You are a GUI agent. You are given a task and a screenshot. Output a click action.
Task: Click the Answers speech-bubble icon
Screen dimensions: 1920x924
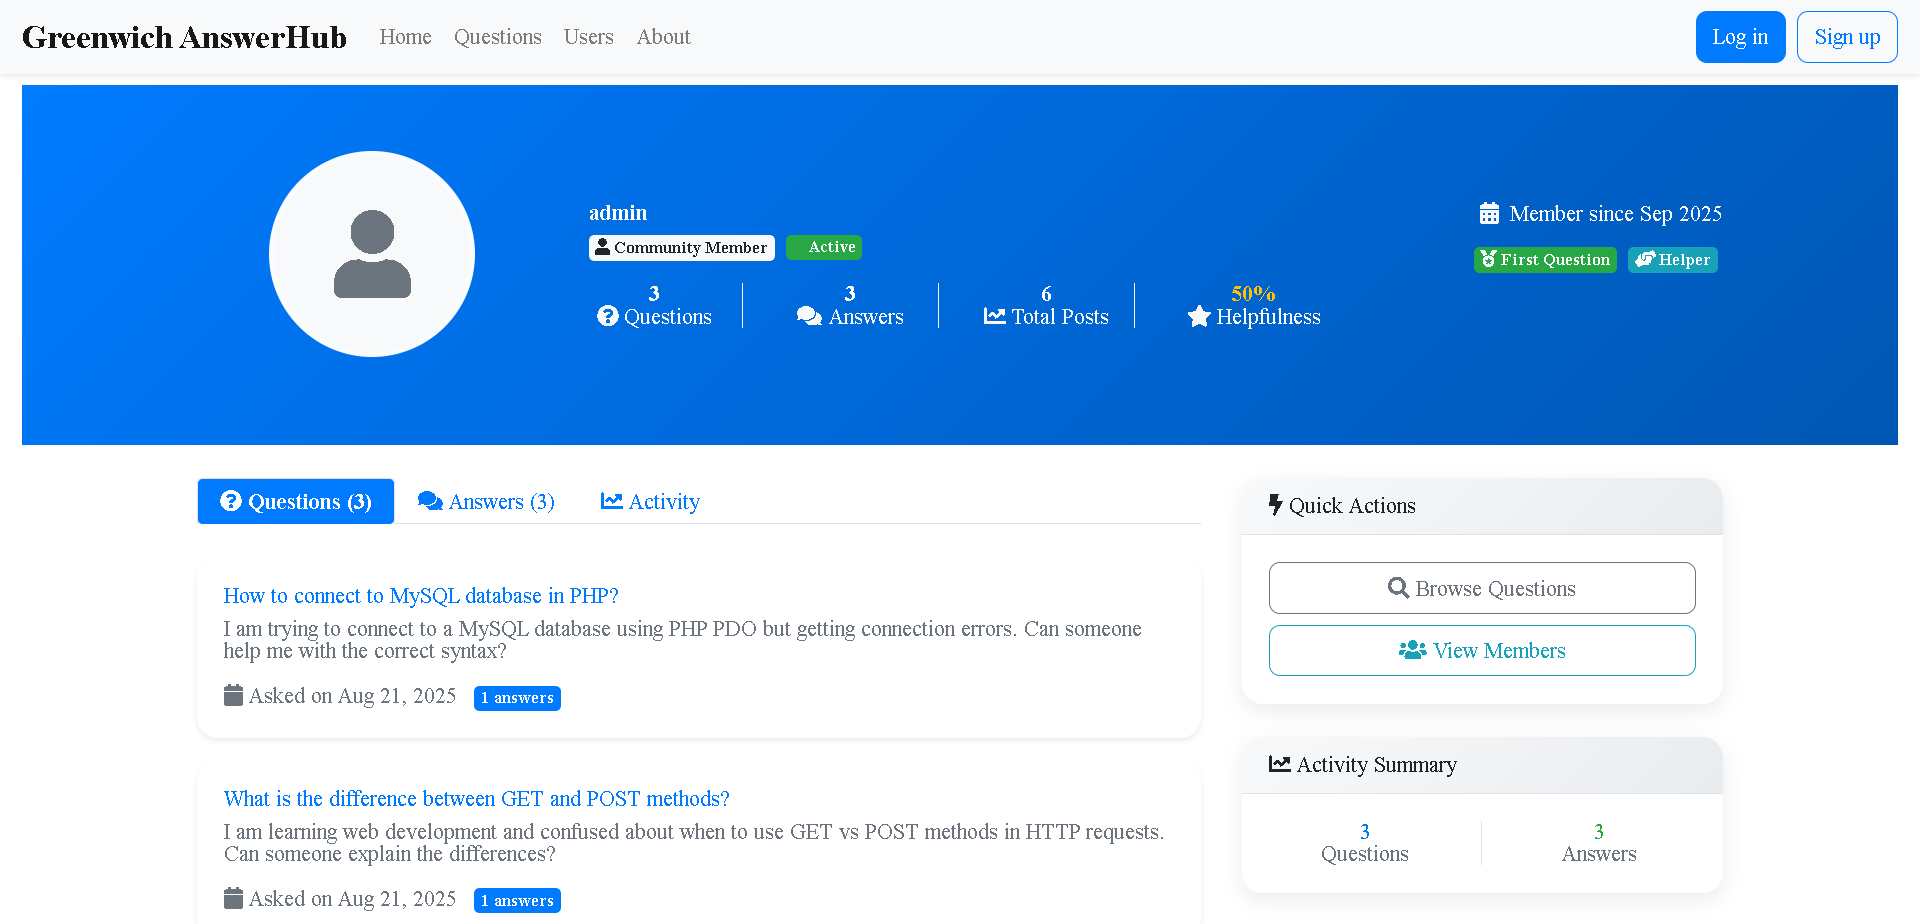point(808,315)
